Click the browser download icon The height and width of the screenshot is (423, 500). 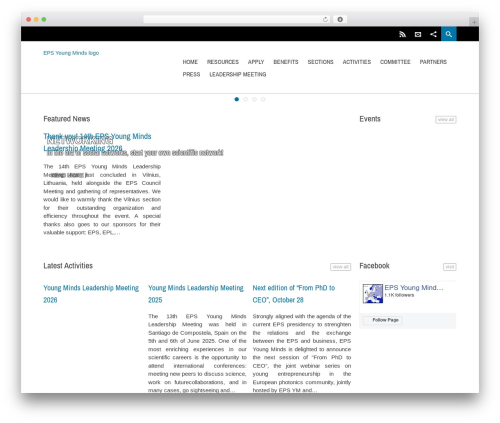[x=340, y=19]
